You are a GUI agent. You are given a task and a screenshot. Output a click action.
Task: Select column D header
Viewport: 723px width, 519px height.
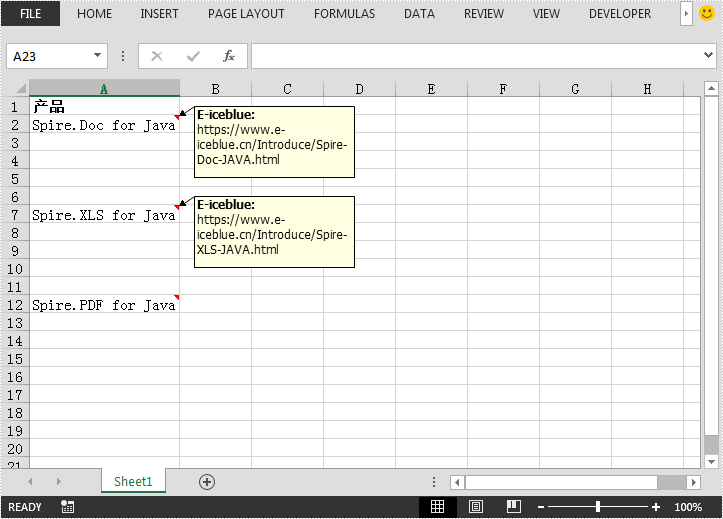tap(359, 88)
